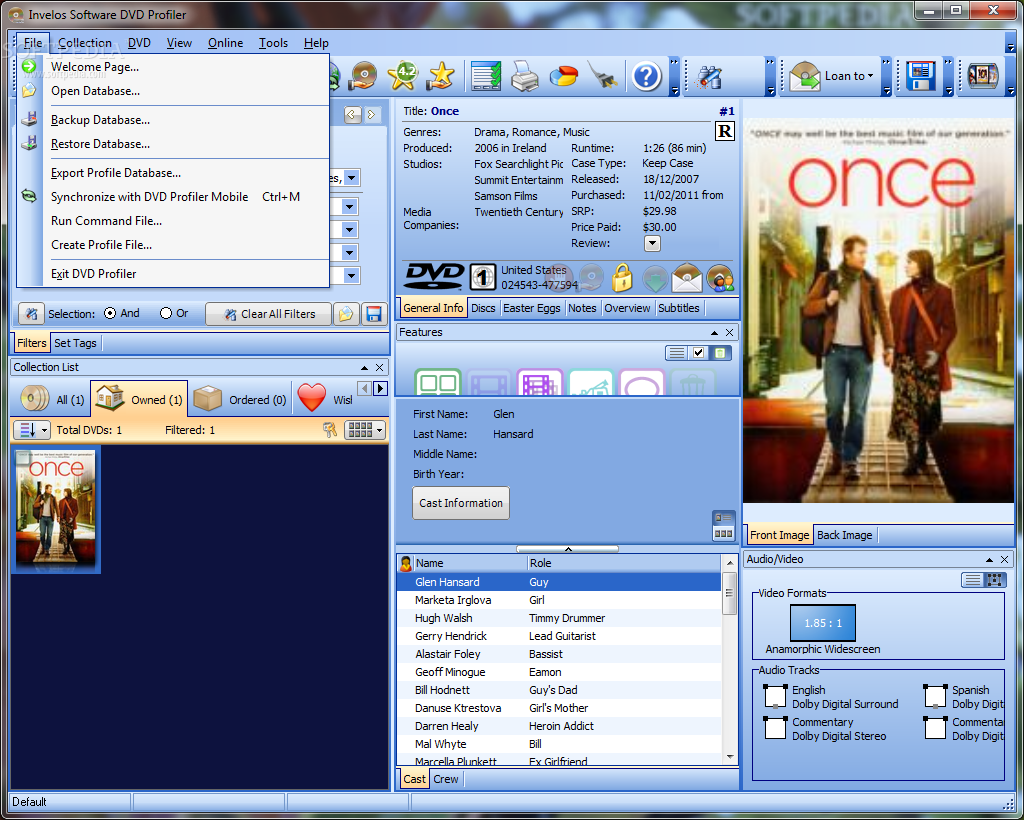
Task: Select the Ordered (0) collection tab
Action: click(240, 399)
